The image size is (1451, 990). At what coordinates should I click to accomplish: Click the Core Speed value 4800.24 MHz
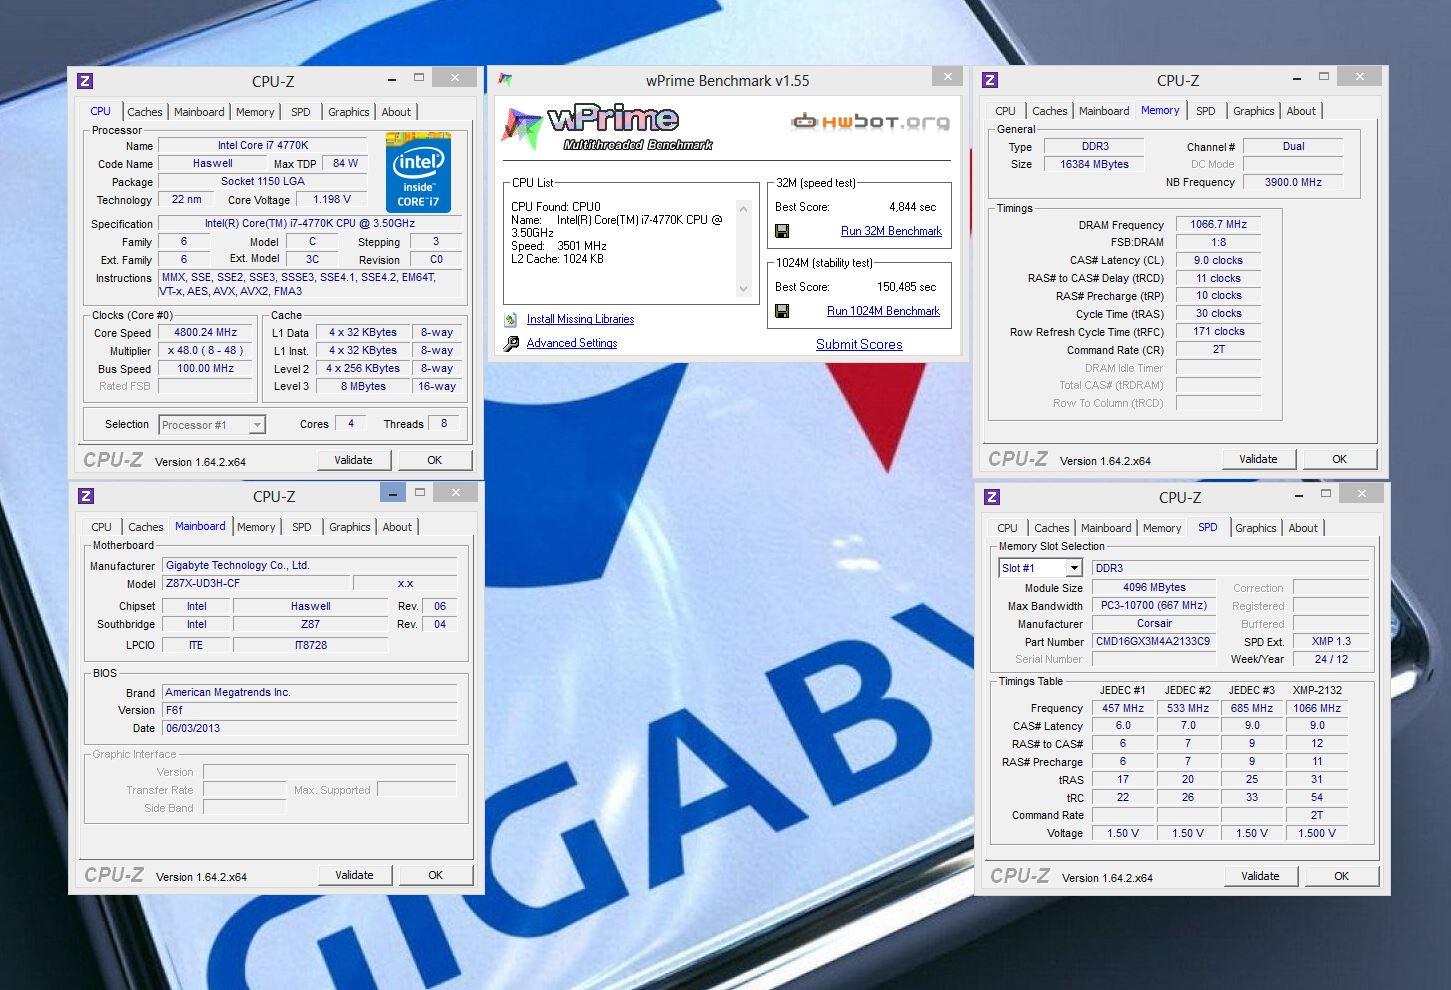[206, 333]
